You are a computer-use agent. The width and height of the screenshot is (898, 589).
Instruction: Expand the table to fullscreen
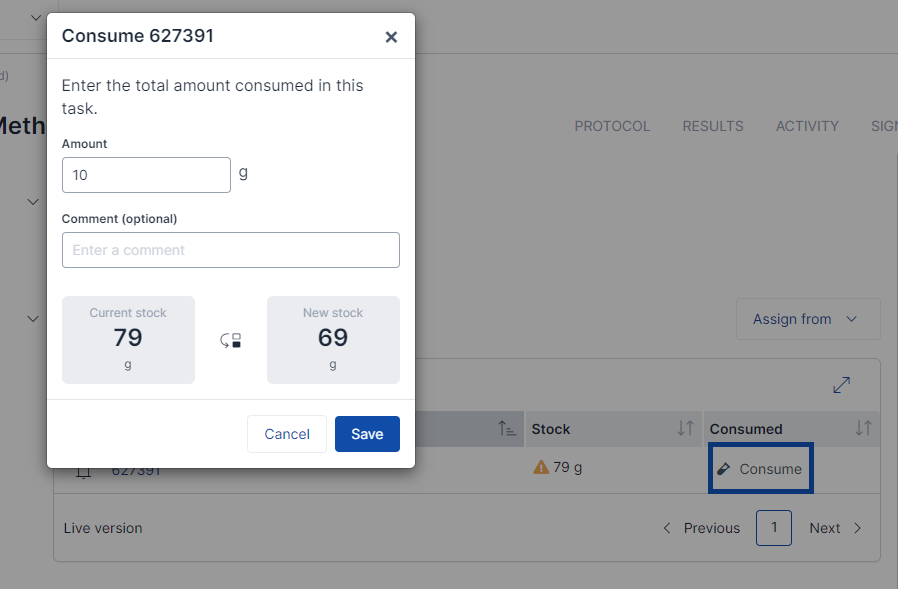click(841, 385)
